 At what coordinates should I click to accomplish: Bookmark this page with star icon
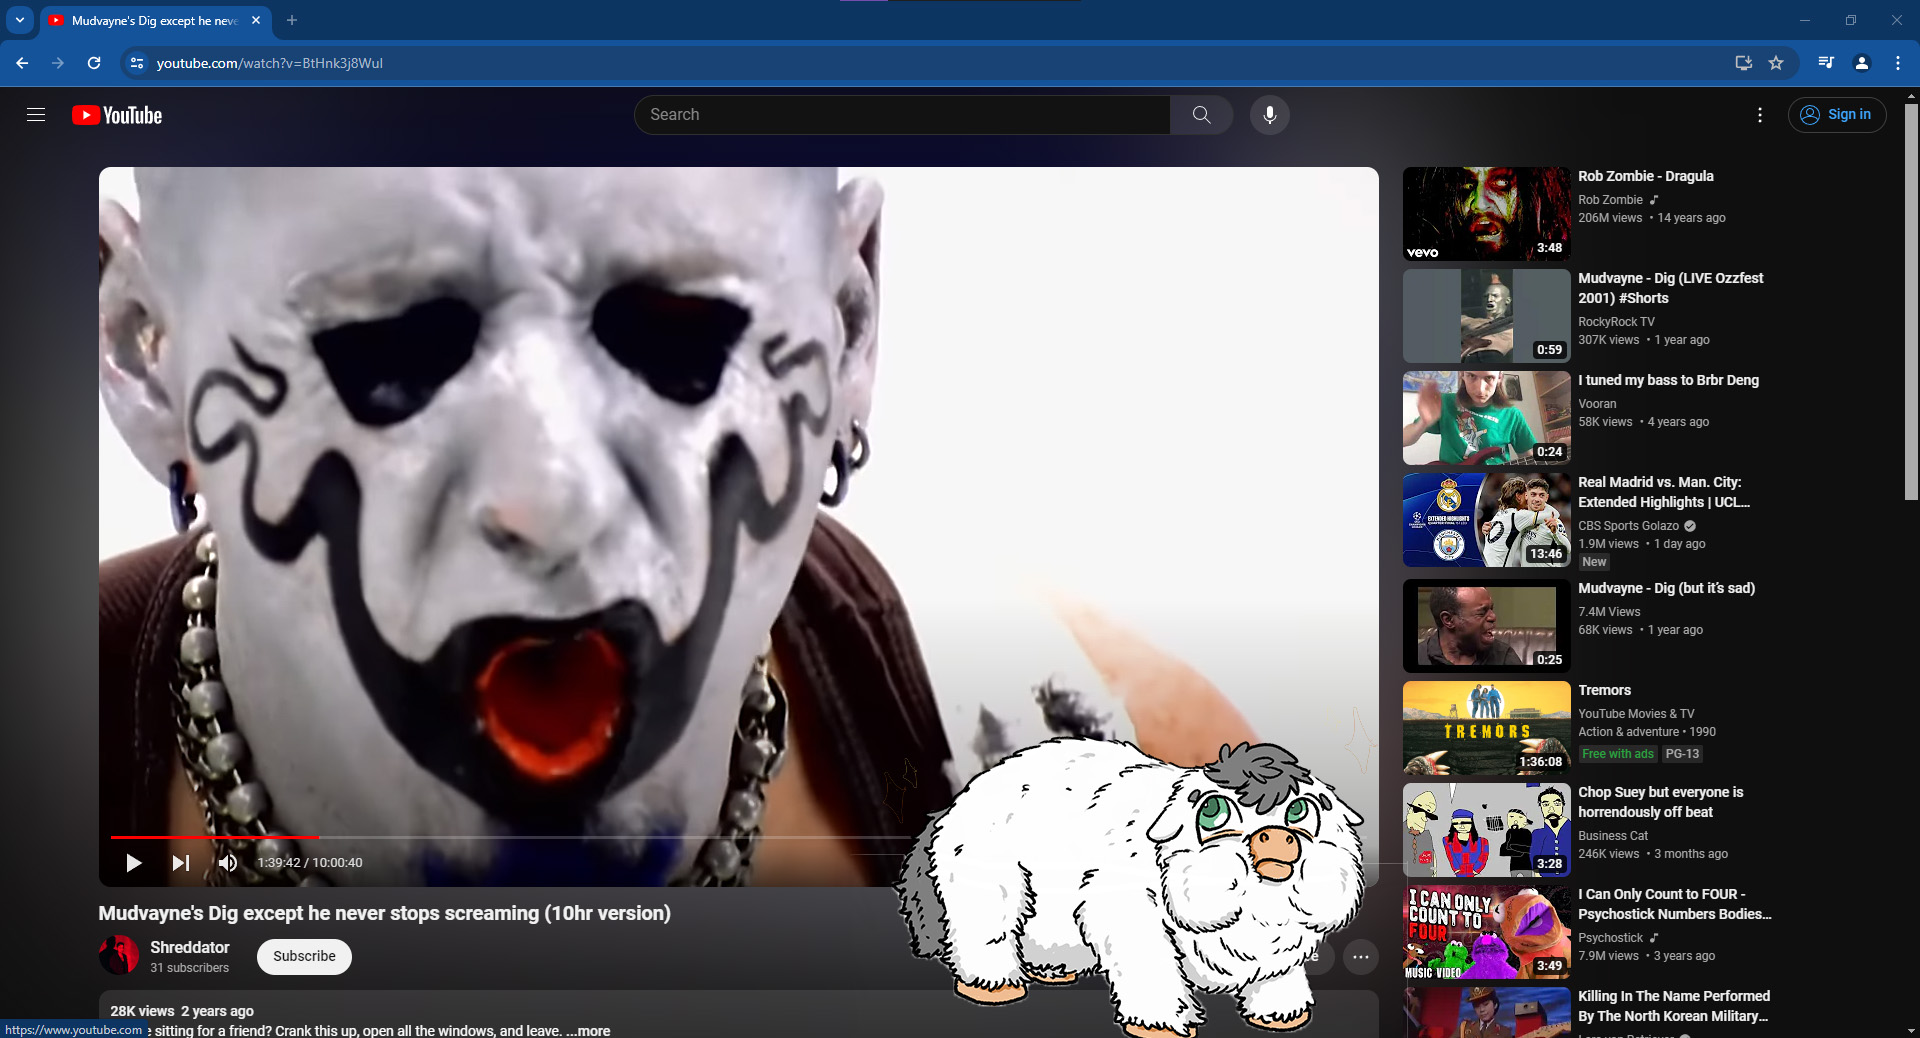point(1776,63)
